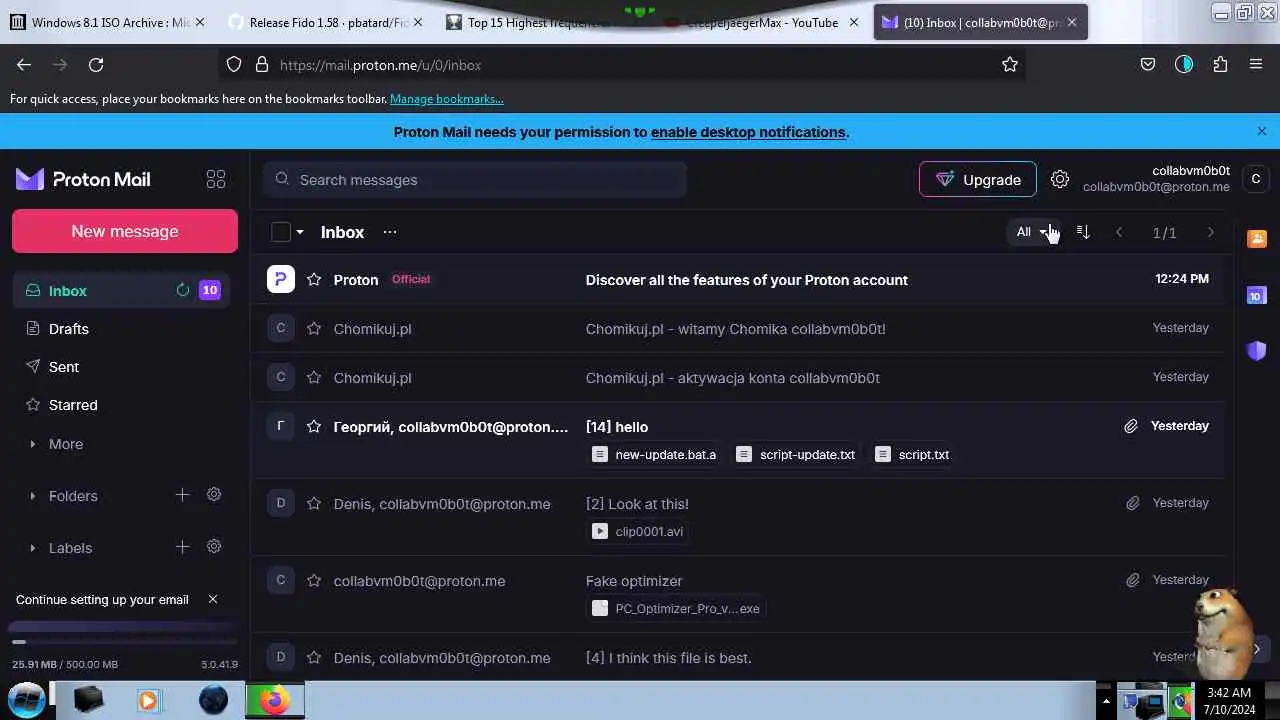Open the Proton apps grid icon

pos(215,180)
